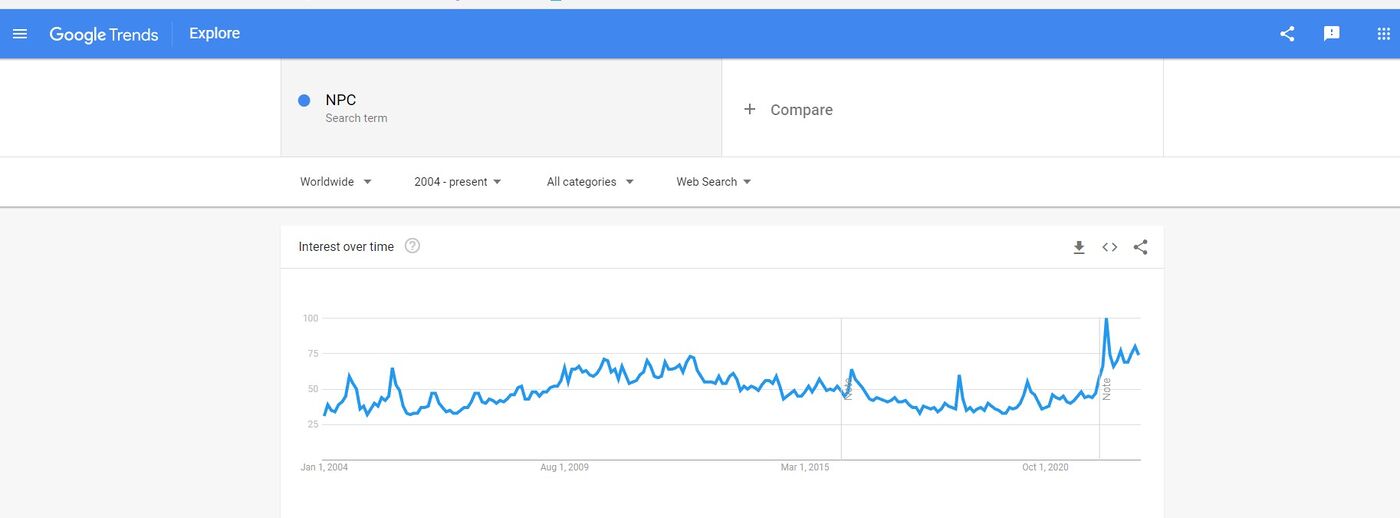The height and width of the screenshot is (518, 1400).
Task: Open the send feedback icon
Action: [x=1331, y=34]
